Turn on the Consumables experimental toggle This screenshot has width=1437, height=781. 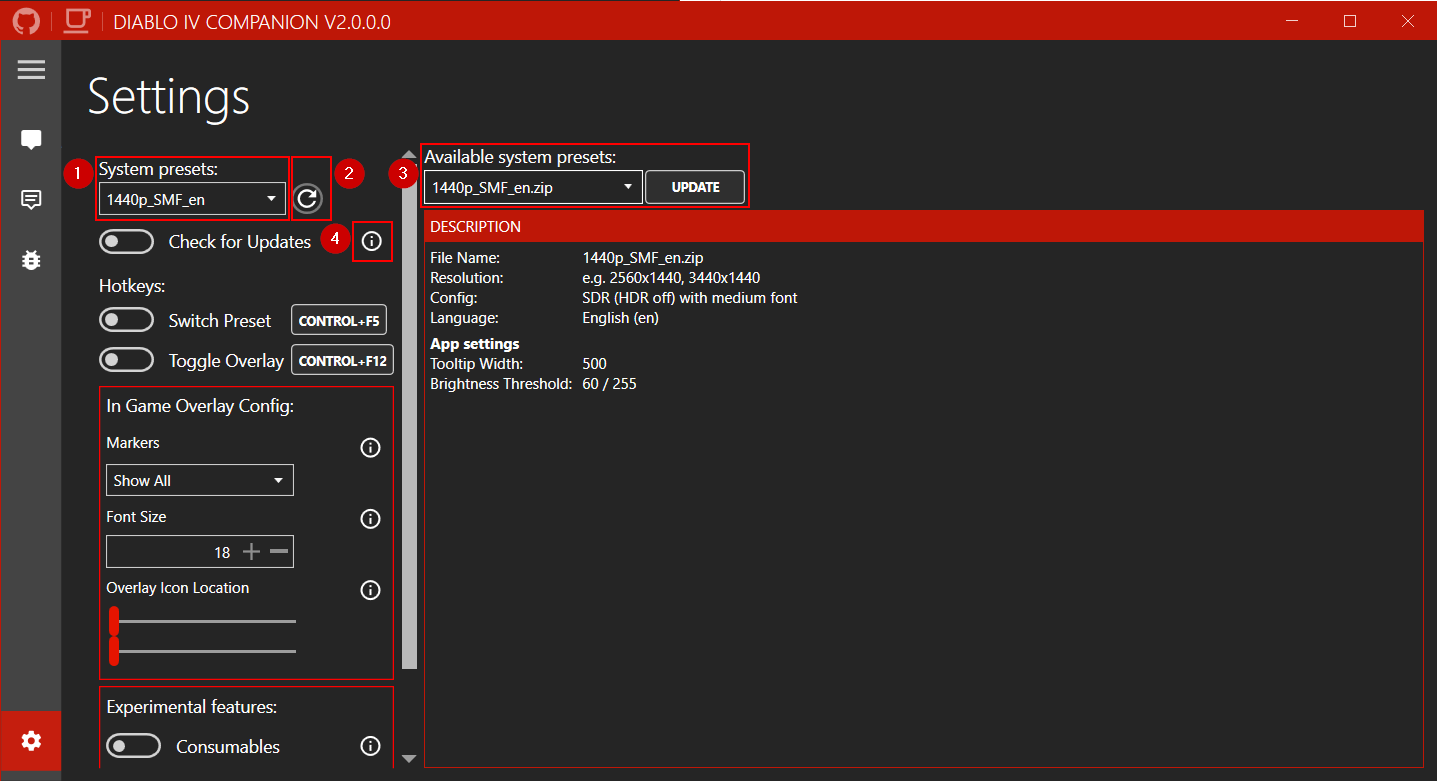coord(134,746)
